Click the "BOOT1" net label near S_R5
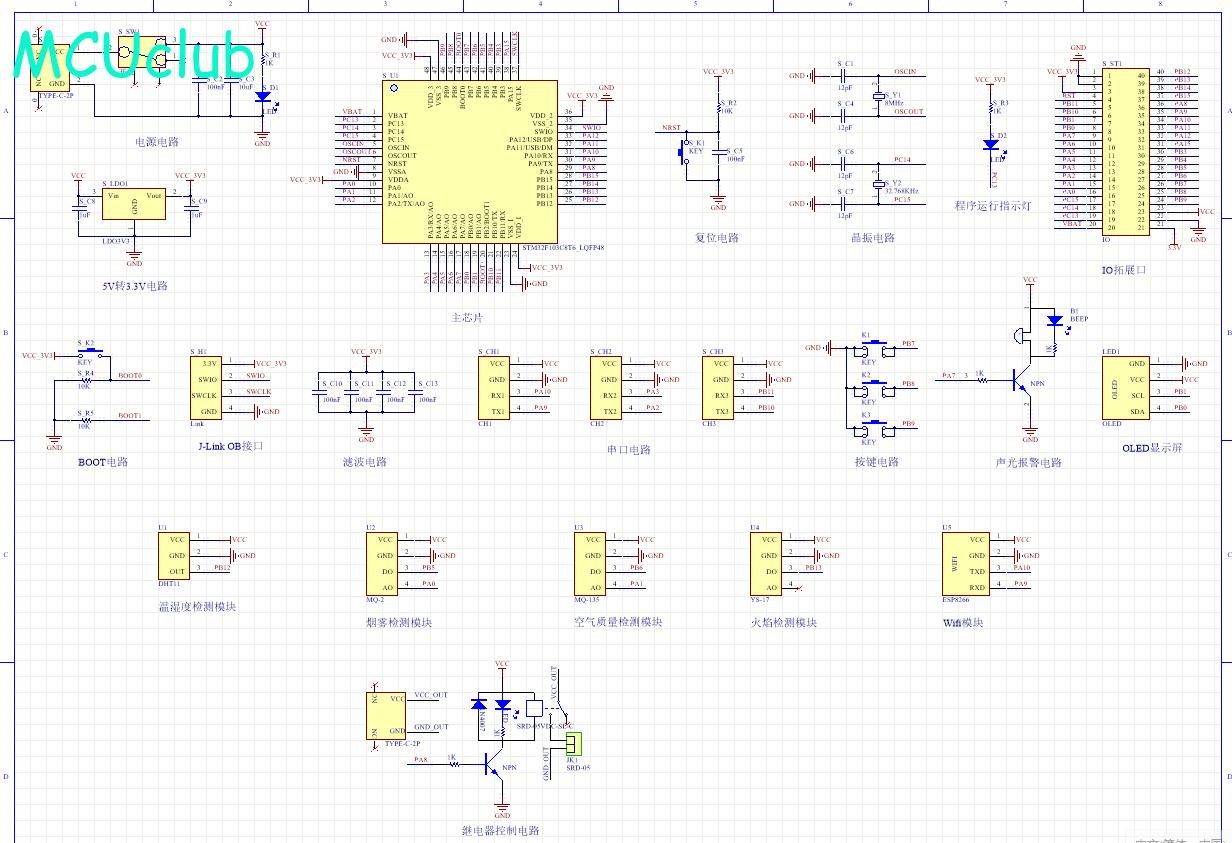The image size is (1232, 843). click(130, 415)
